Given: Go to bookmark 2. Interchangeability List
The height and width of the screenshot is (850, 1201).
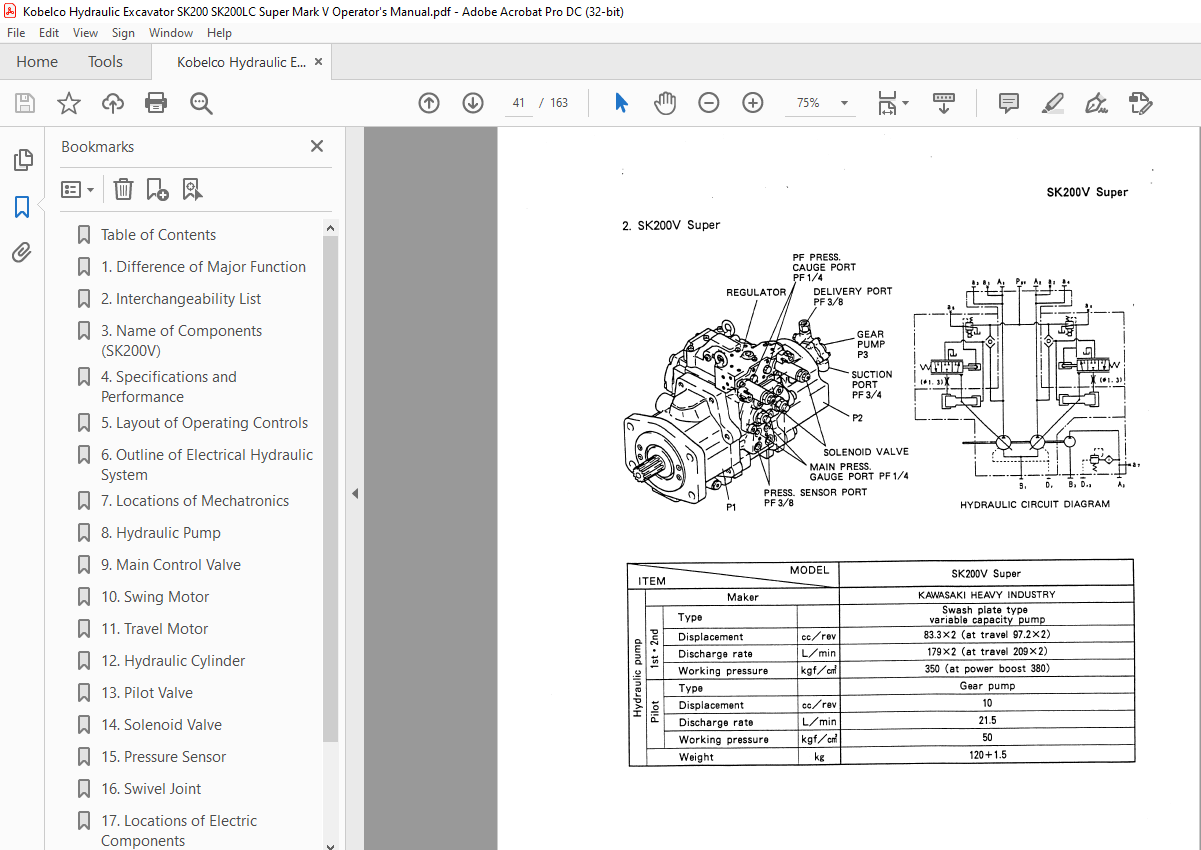Looking at the screenshot, I should (x=181, y=299).
